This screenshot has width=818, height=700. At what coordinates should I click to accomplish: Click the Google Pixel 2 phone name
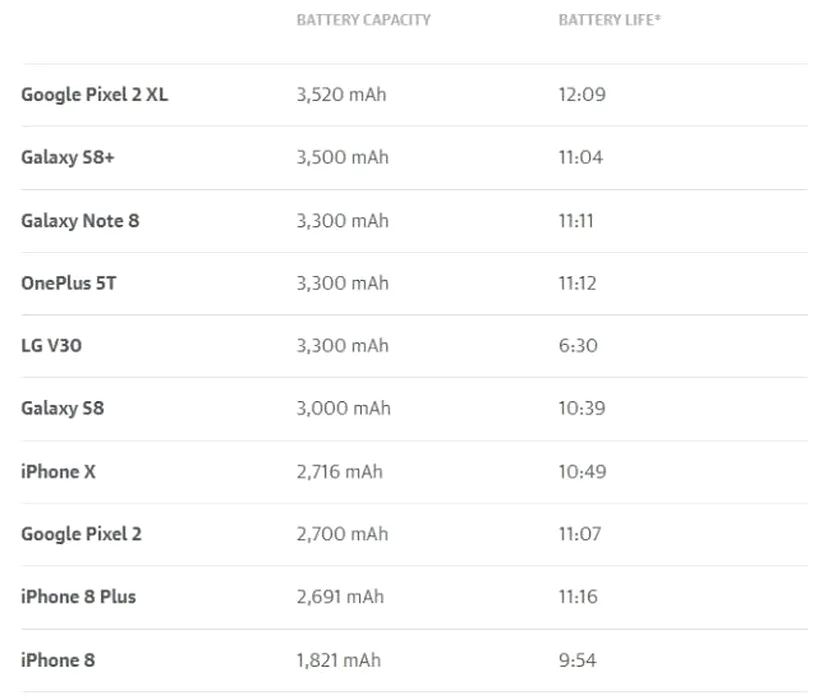(81, 534)
